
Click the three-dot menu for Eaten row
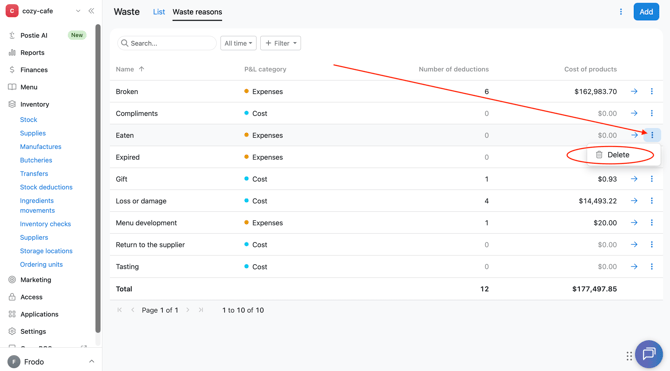[x=652, y=135]
